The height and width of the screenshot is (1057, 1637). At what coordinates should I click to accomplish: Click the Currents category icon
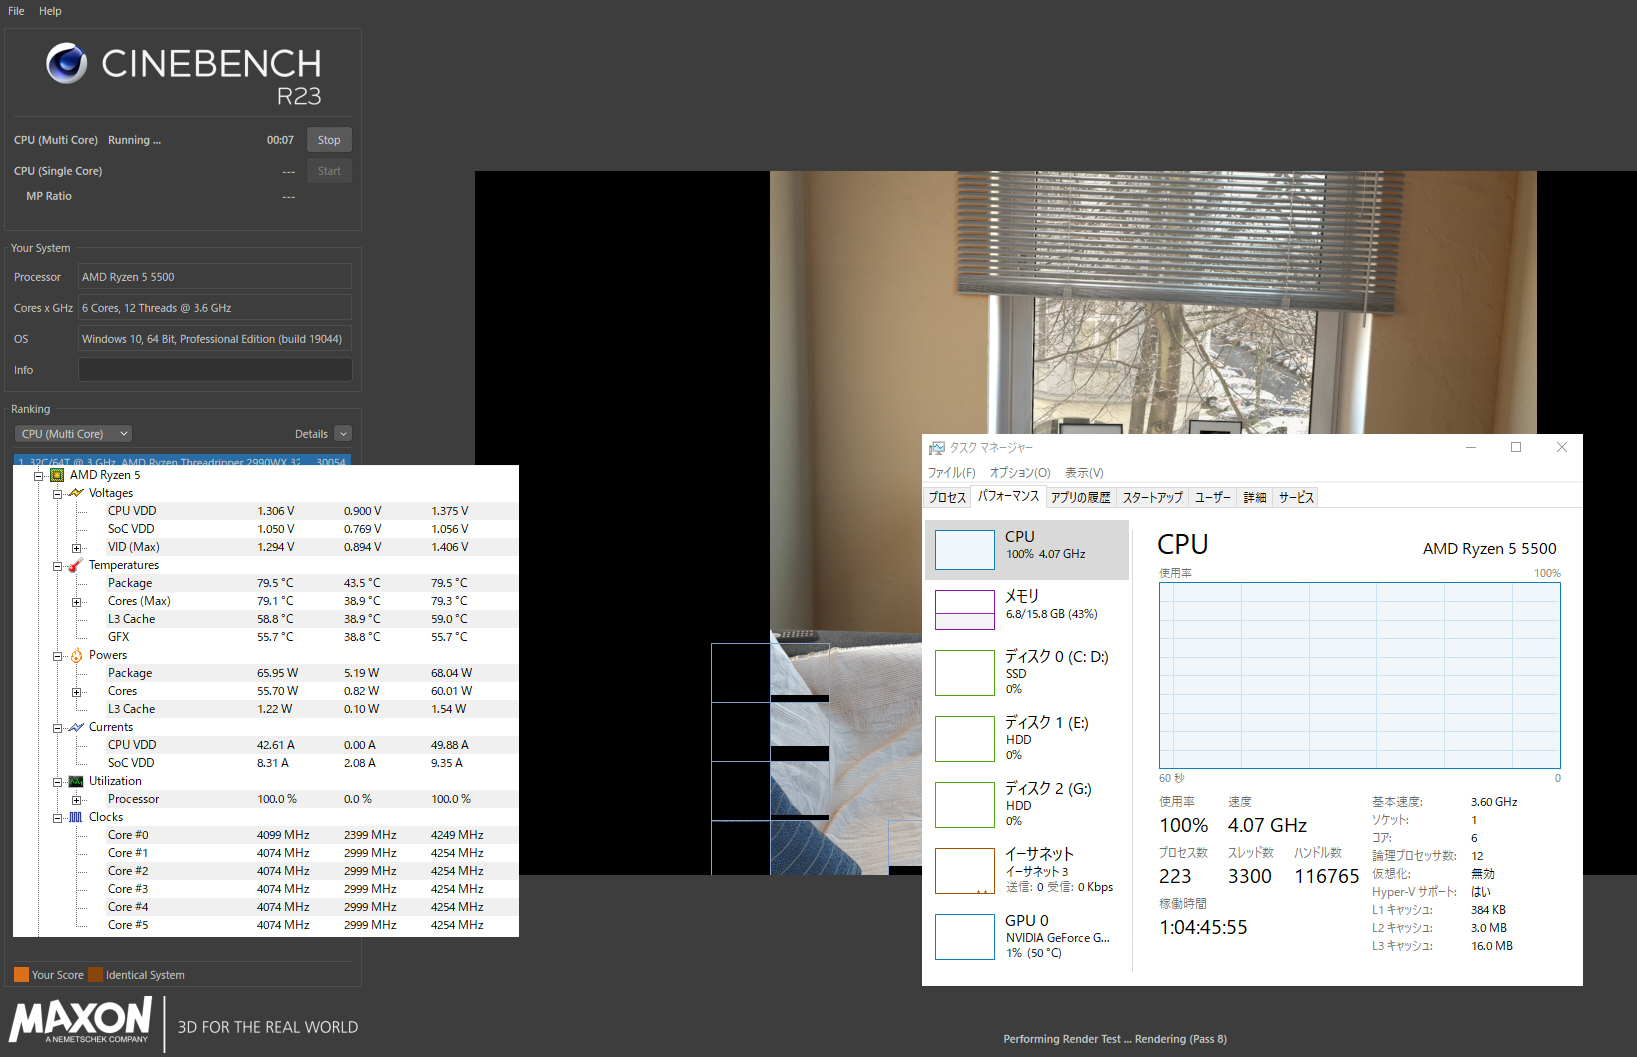click(76, 727)
